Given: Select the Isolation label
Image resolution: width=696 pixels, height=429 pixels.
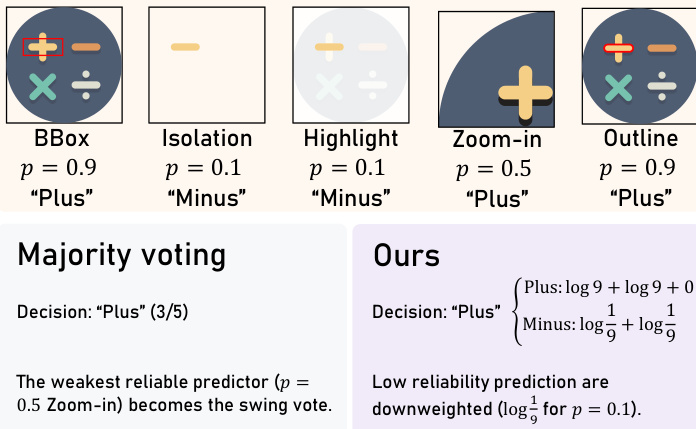Looking at the screenshot, I should point(207,138).
